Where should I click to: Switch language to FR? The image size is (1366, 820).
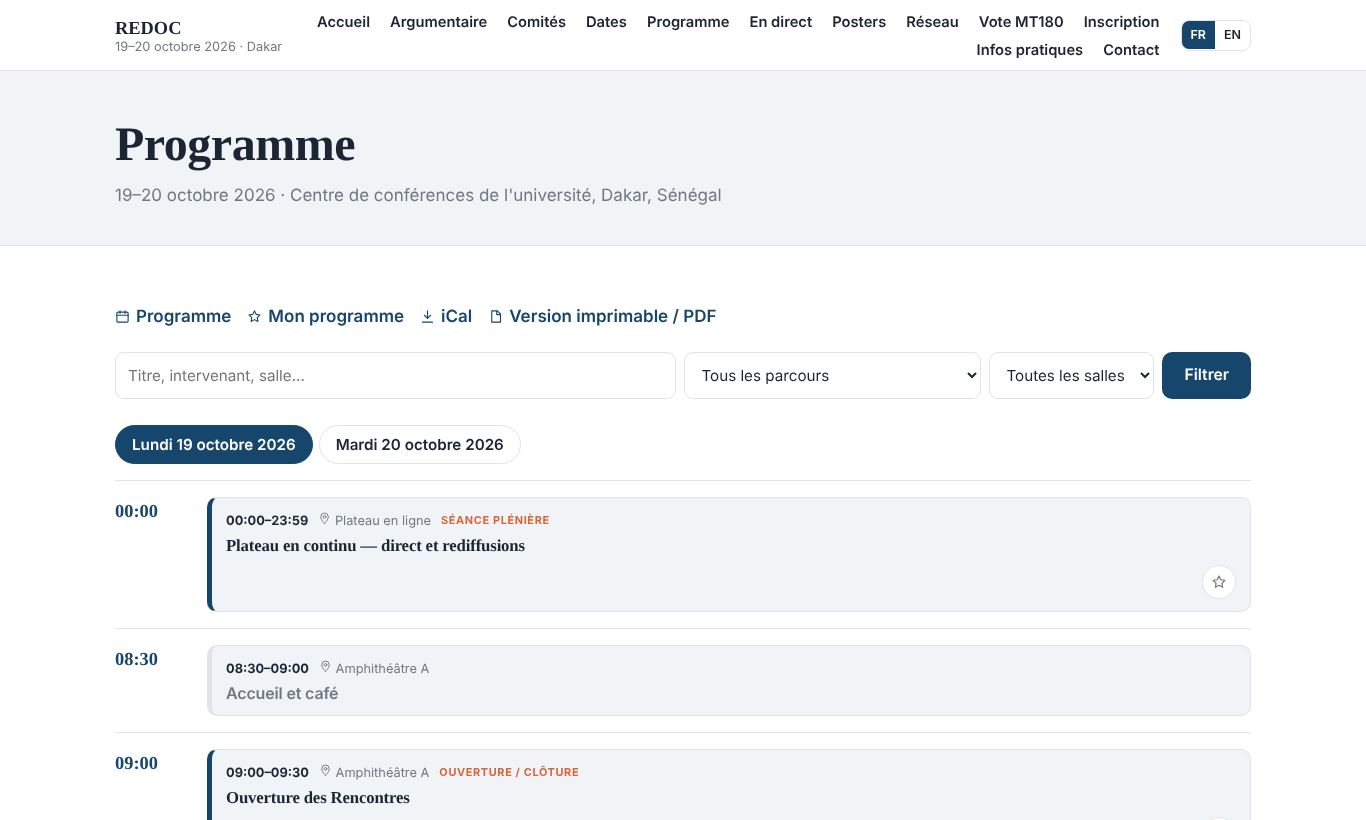[1198, 35]
